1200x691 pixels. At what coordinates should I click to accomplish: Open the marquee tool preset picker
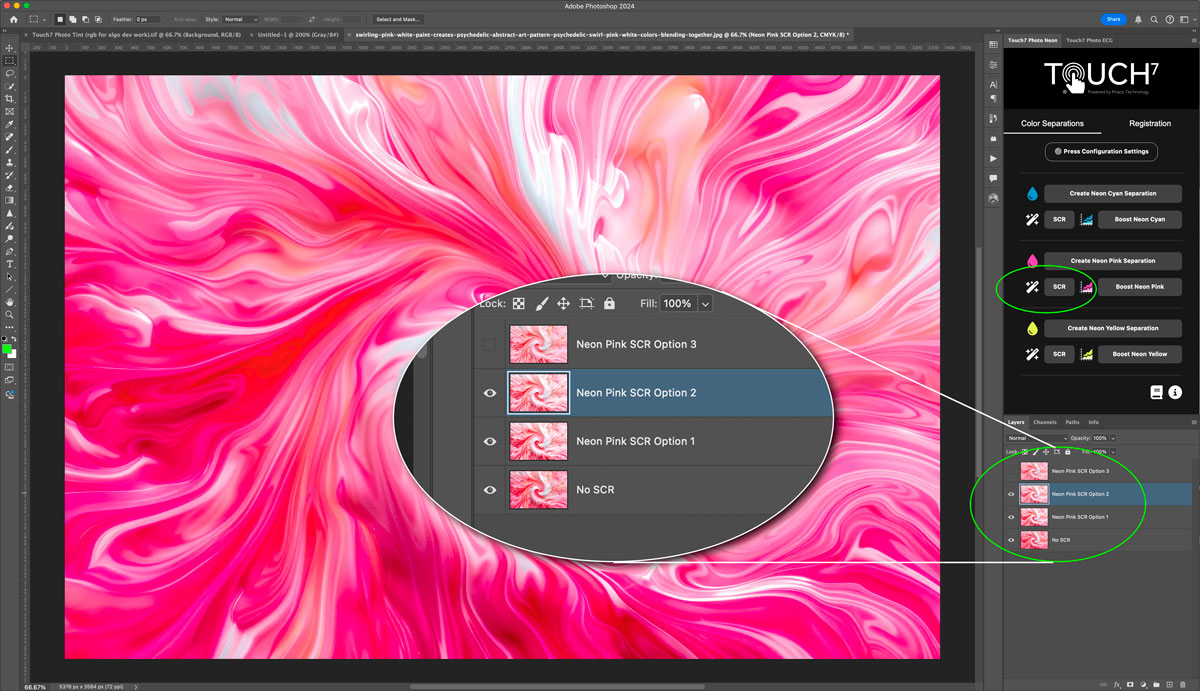coord(36,19)
